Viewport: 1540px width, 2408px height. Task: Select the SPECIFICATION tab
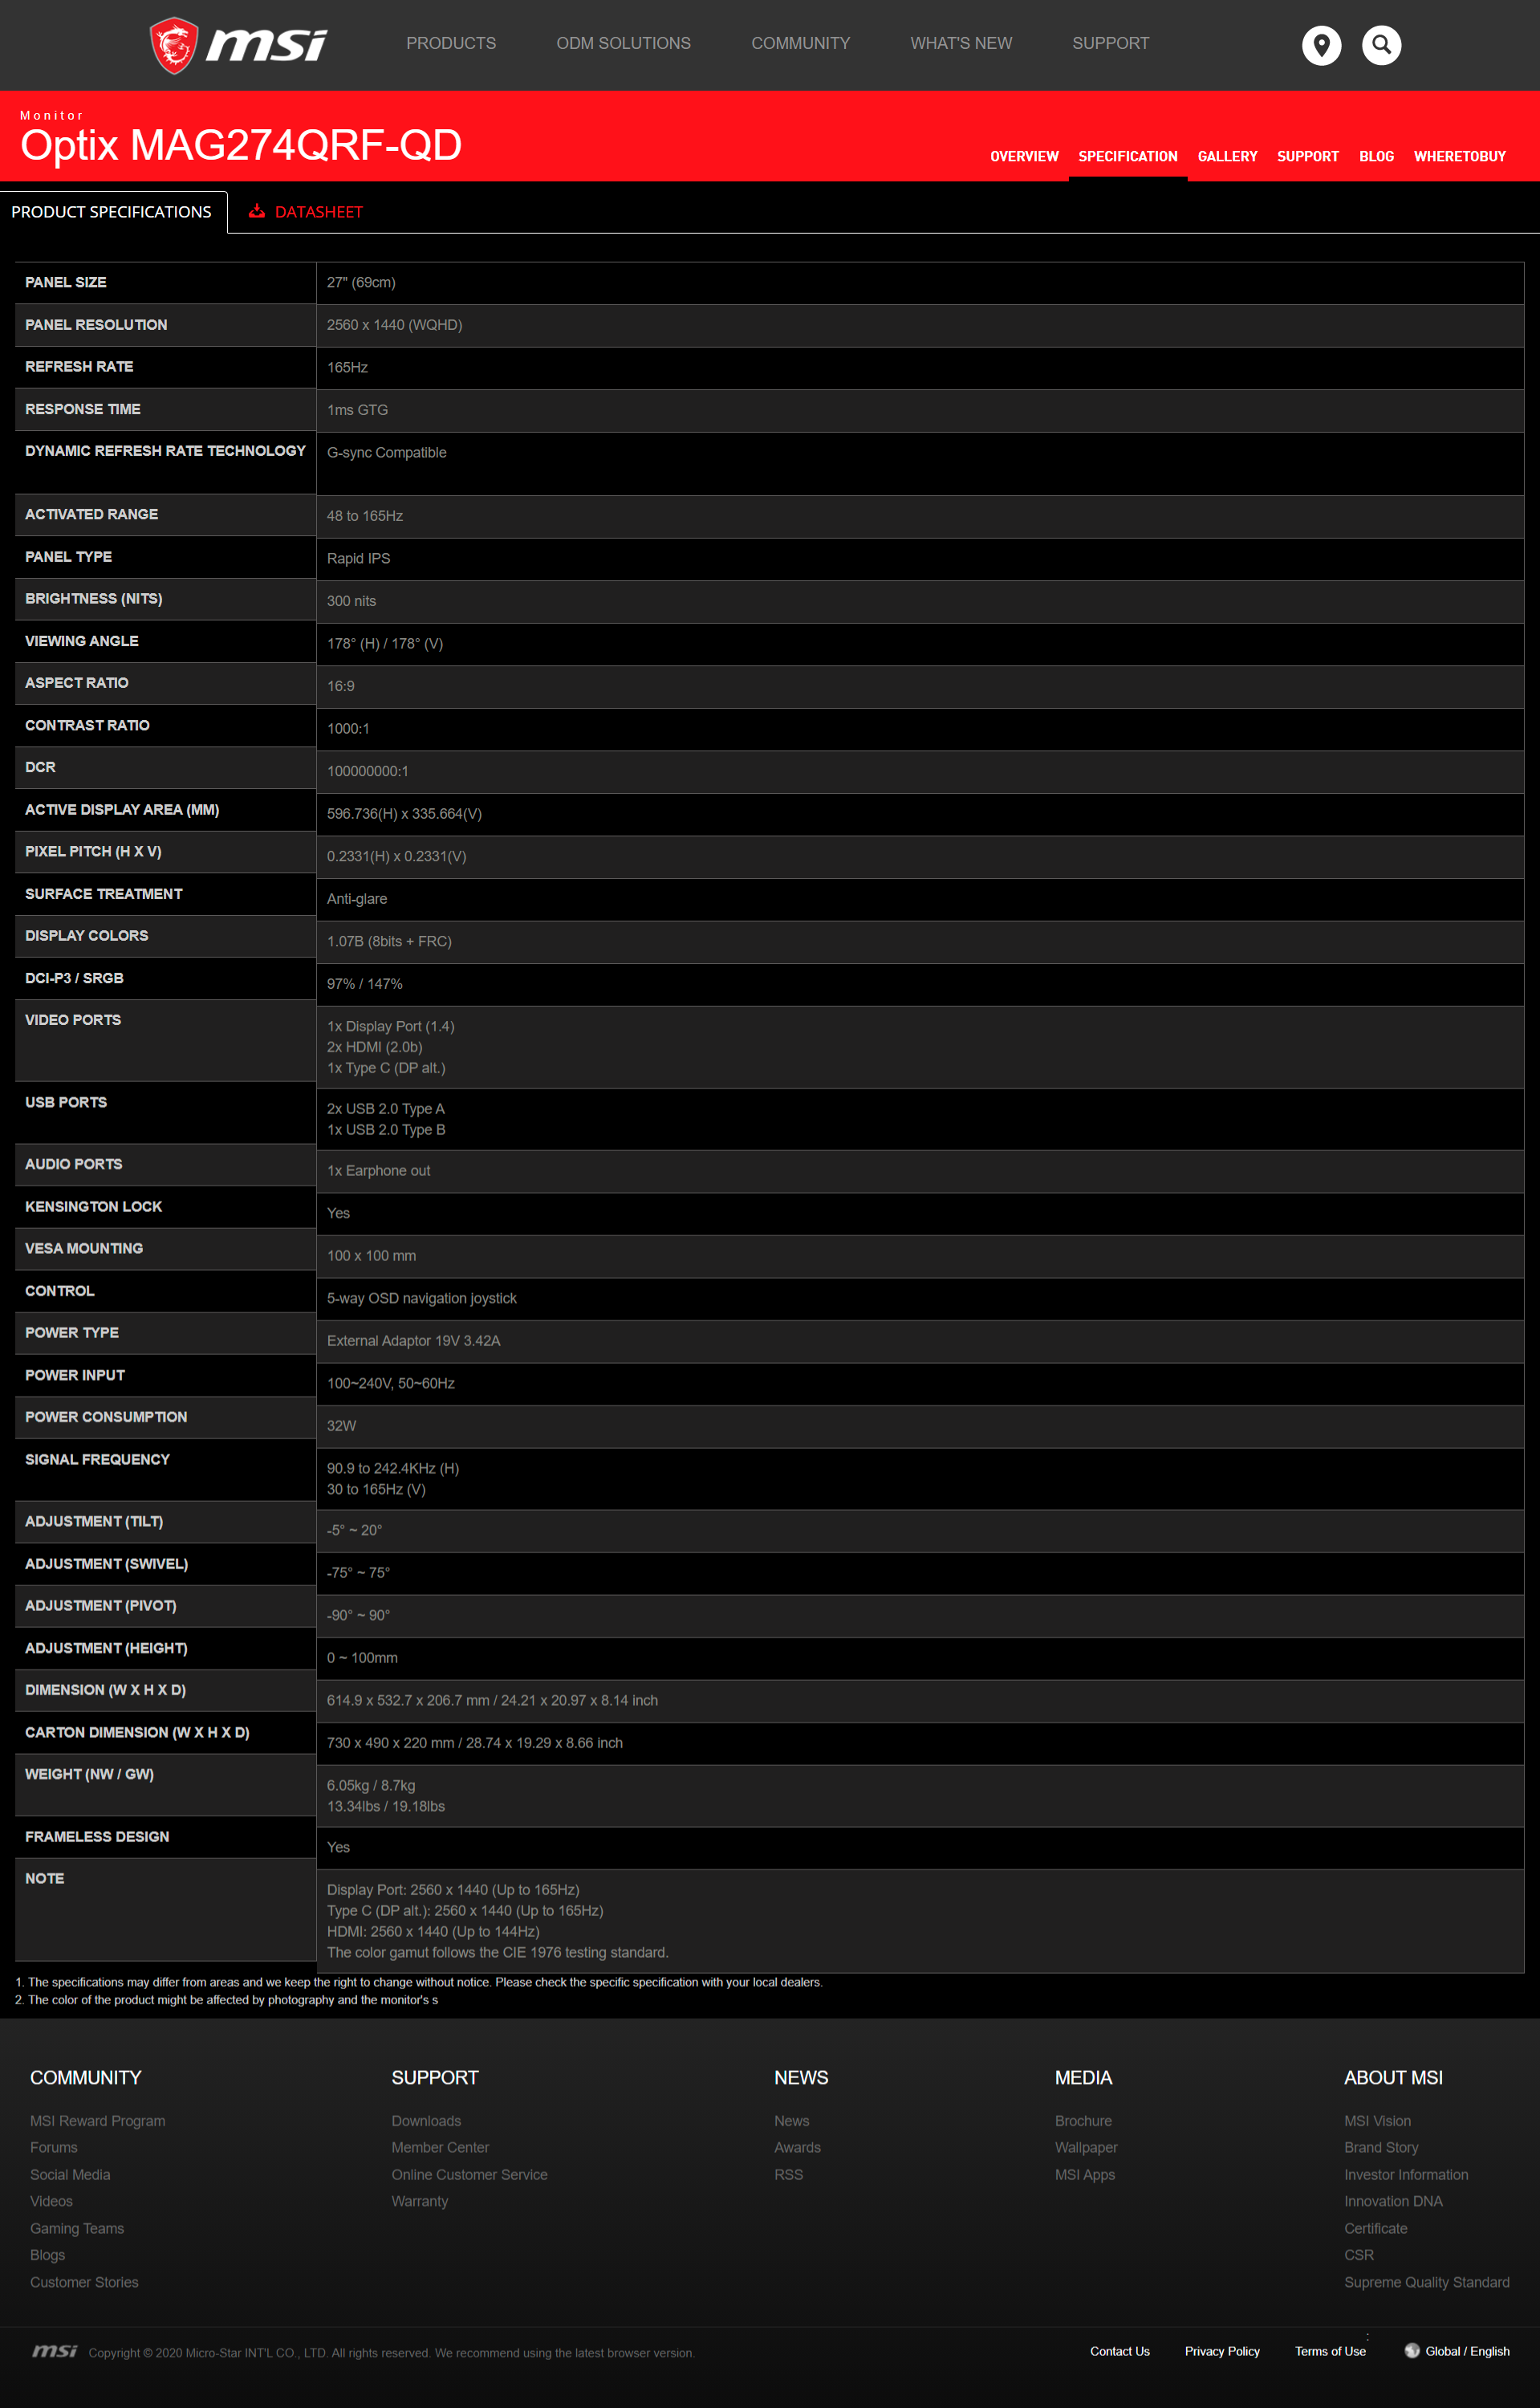[x=1127, y=156]
